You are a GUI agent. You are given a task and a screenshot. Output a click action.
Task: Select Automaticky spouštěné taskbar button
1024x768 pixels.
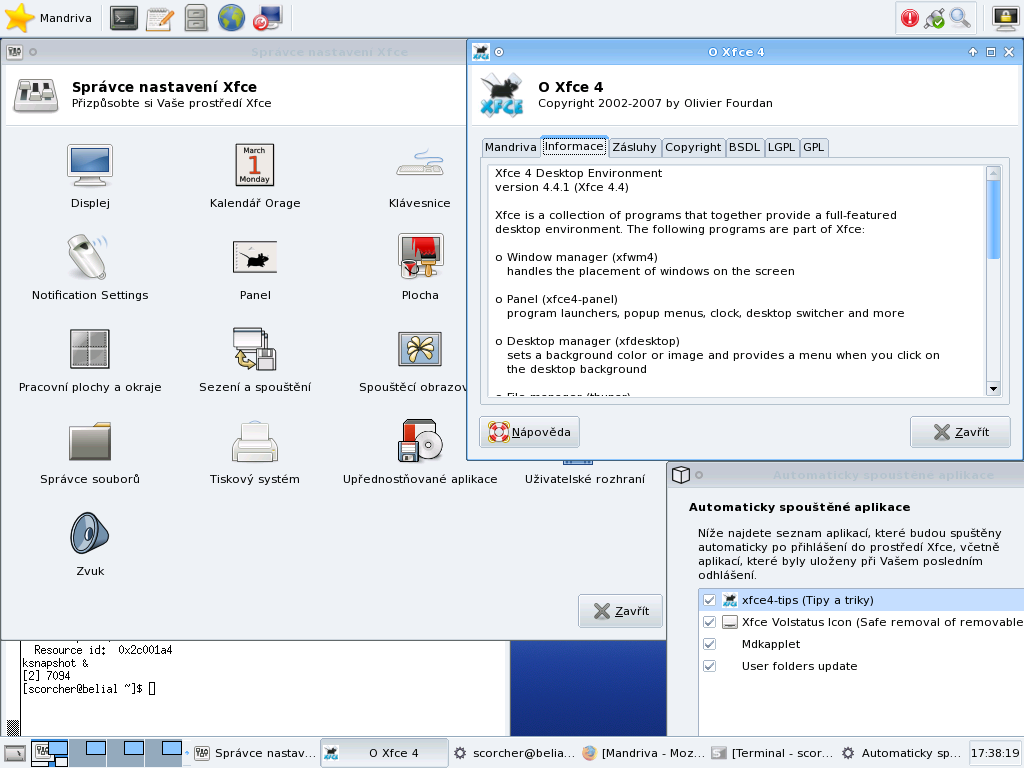click(902, 753)
